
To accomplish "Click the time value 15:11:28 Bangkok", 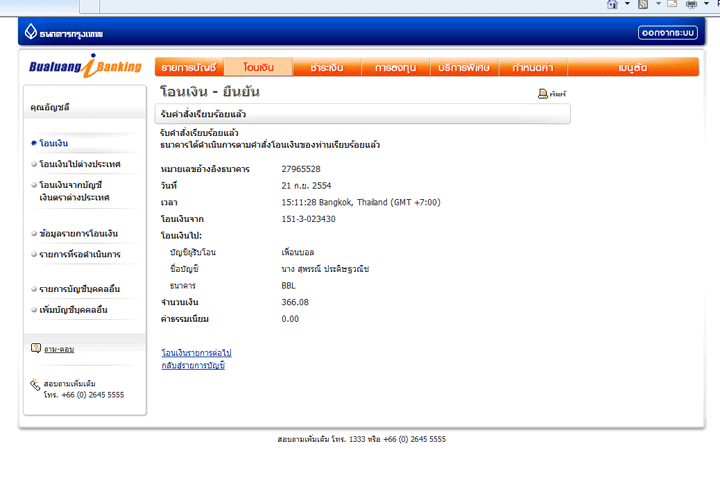I will pyautogui.click(x=361, y=202).
